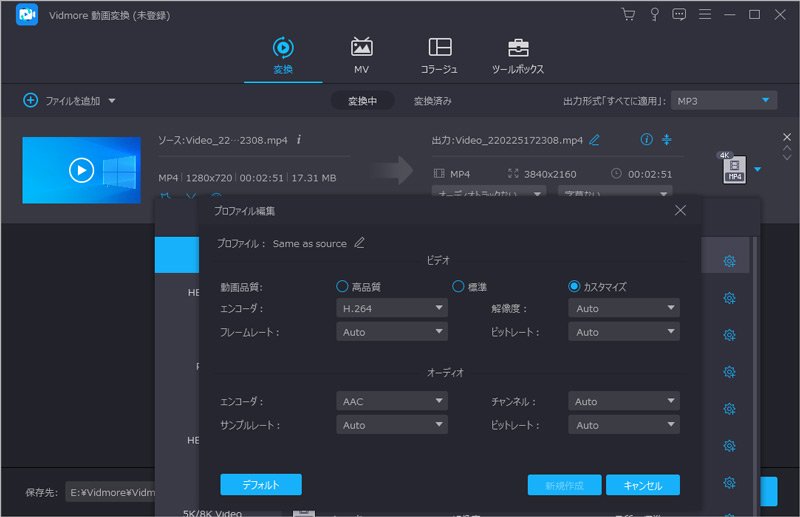Click the デフォルト button
The width and height of the screenshot is (800, 517).
pos(261,484)
